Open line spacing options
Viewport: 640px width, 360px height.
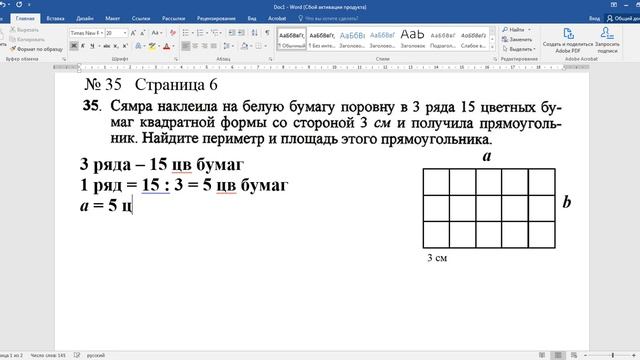pos(227,46)
